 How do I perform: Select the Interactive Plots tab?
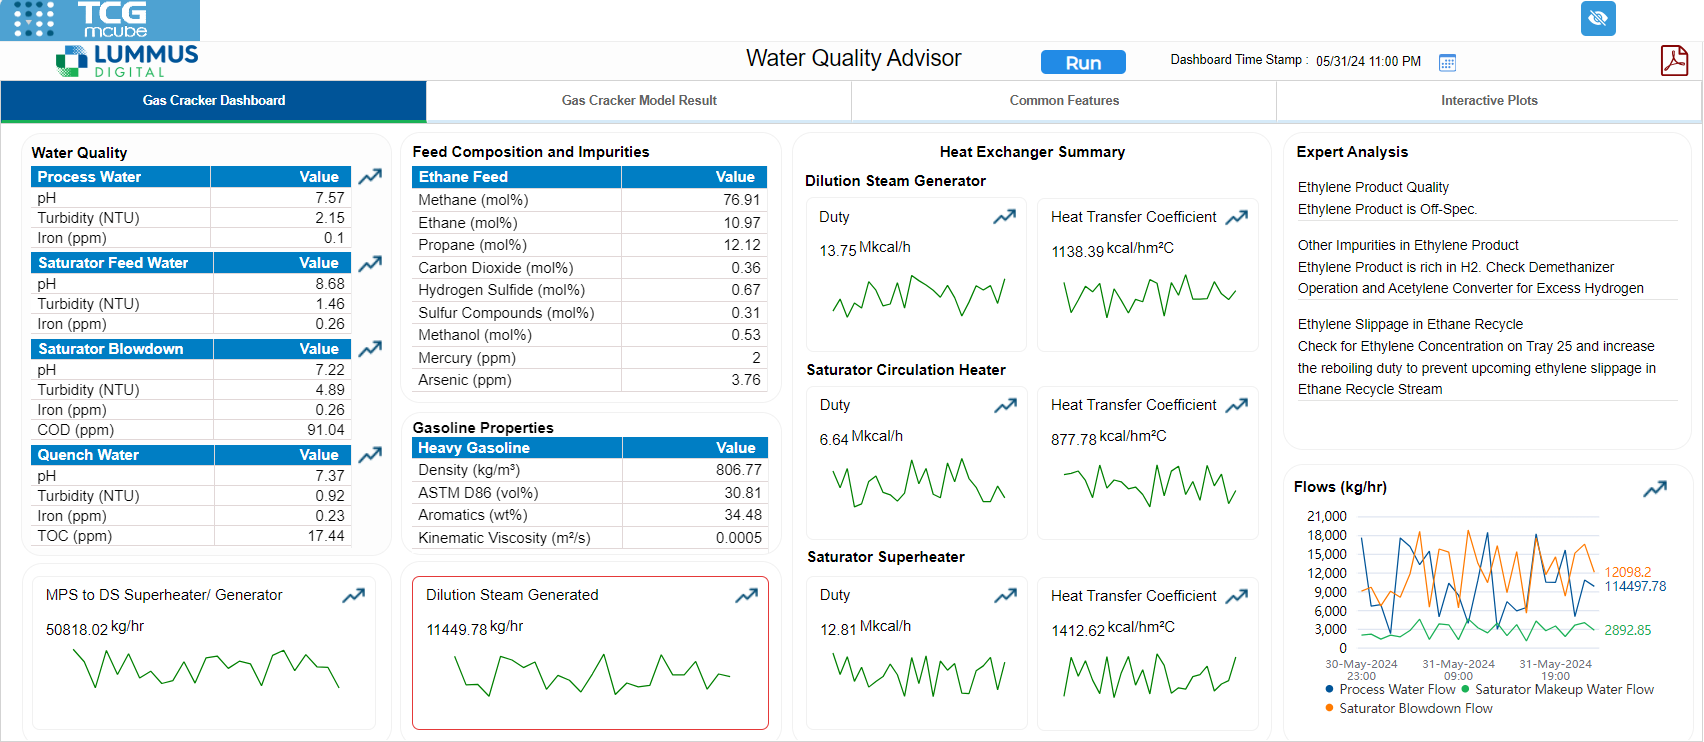(x=1489, y=101)
